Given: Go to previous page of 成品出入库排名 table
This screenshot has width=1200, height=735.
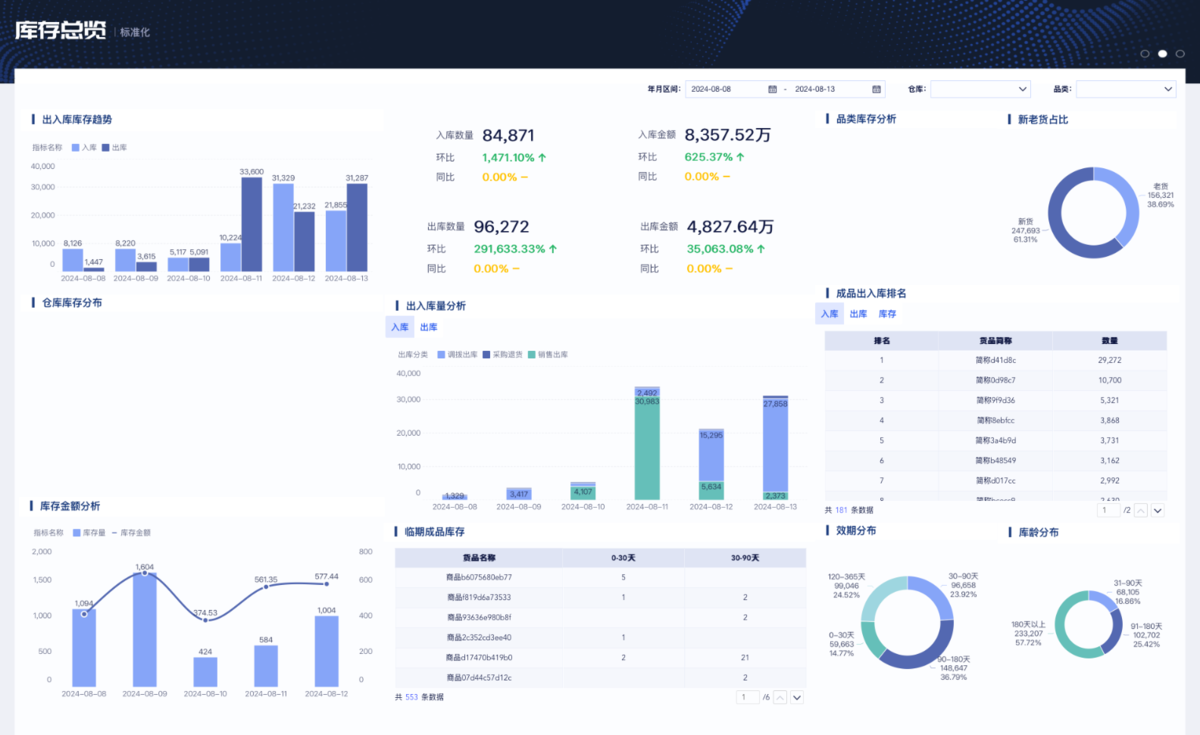Looking at the screenshot, I should tap(1140, 510).
